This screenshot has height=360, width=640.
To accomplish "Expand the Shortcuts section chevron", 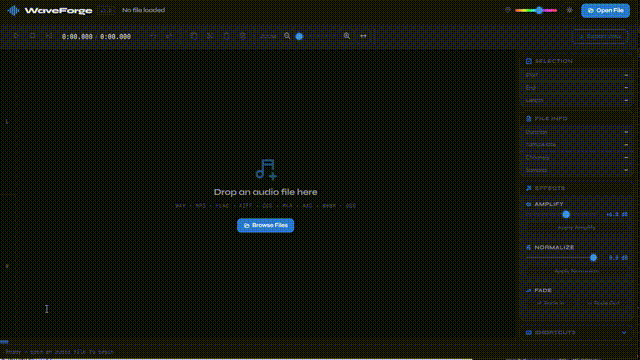I will tap(624, 333).
